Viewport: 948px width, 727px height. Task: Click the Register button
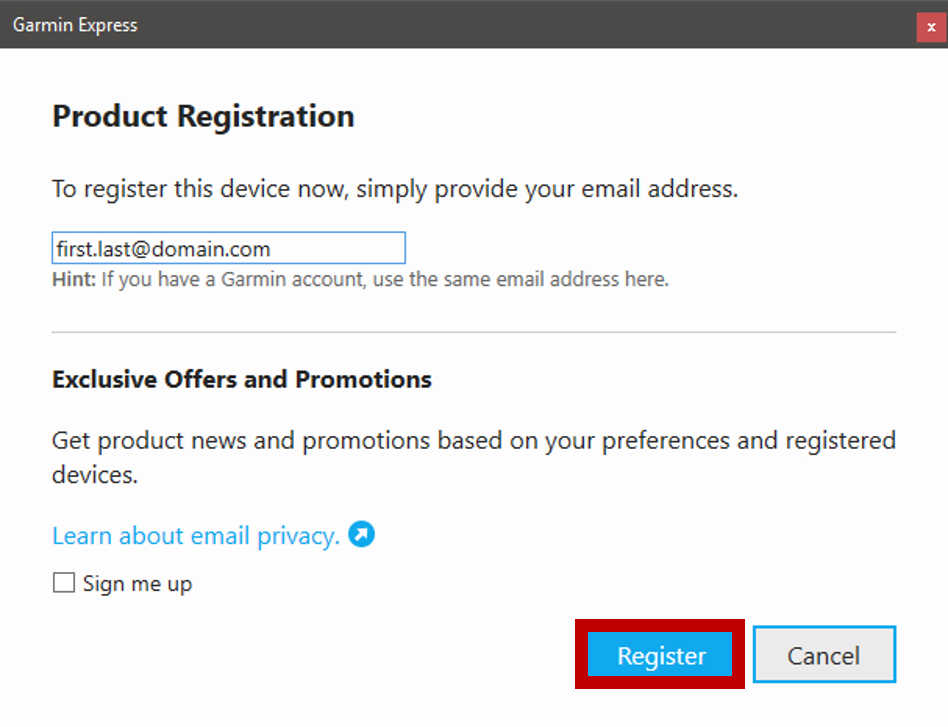660,656
